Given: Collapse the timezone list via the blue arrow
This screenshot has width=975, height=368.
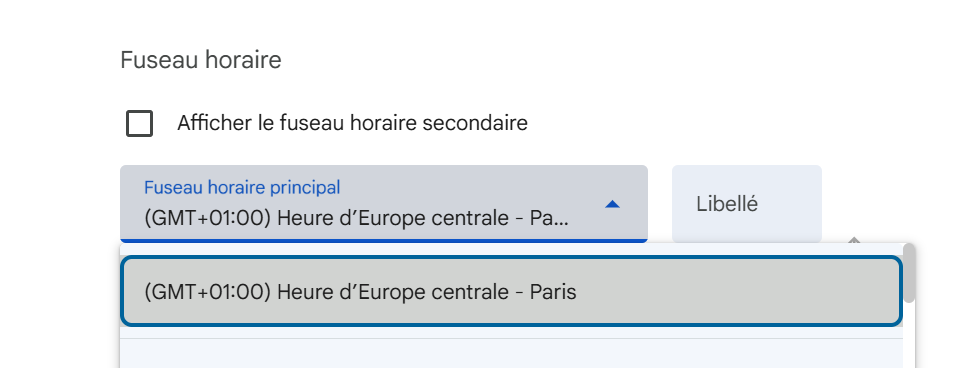Looking at the screenshot, I should point(612,204).
